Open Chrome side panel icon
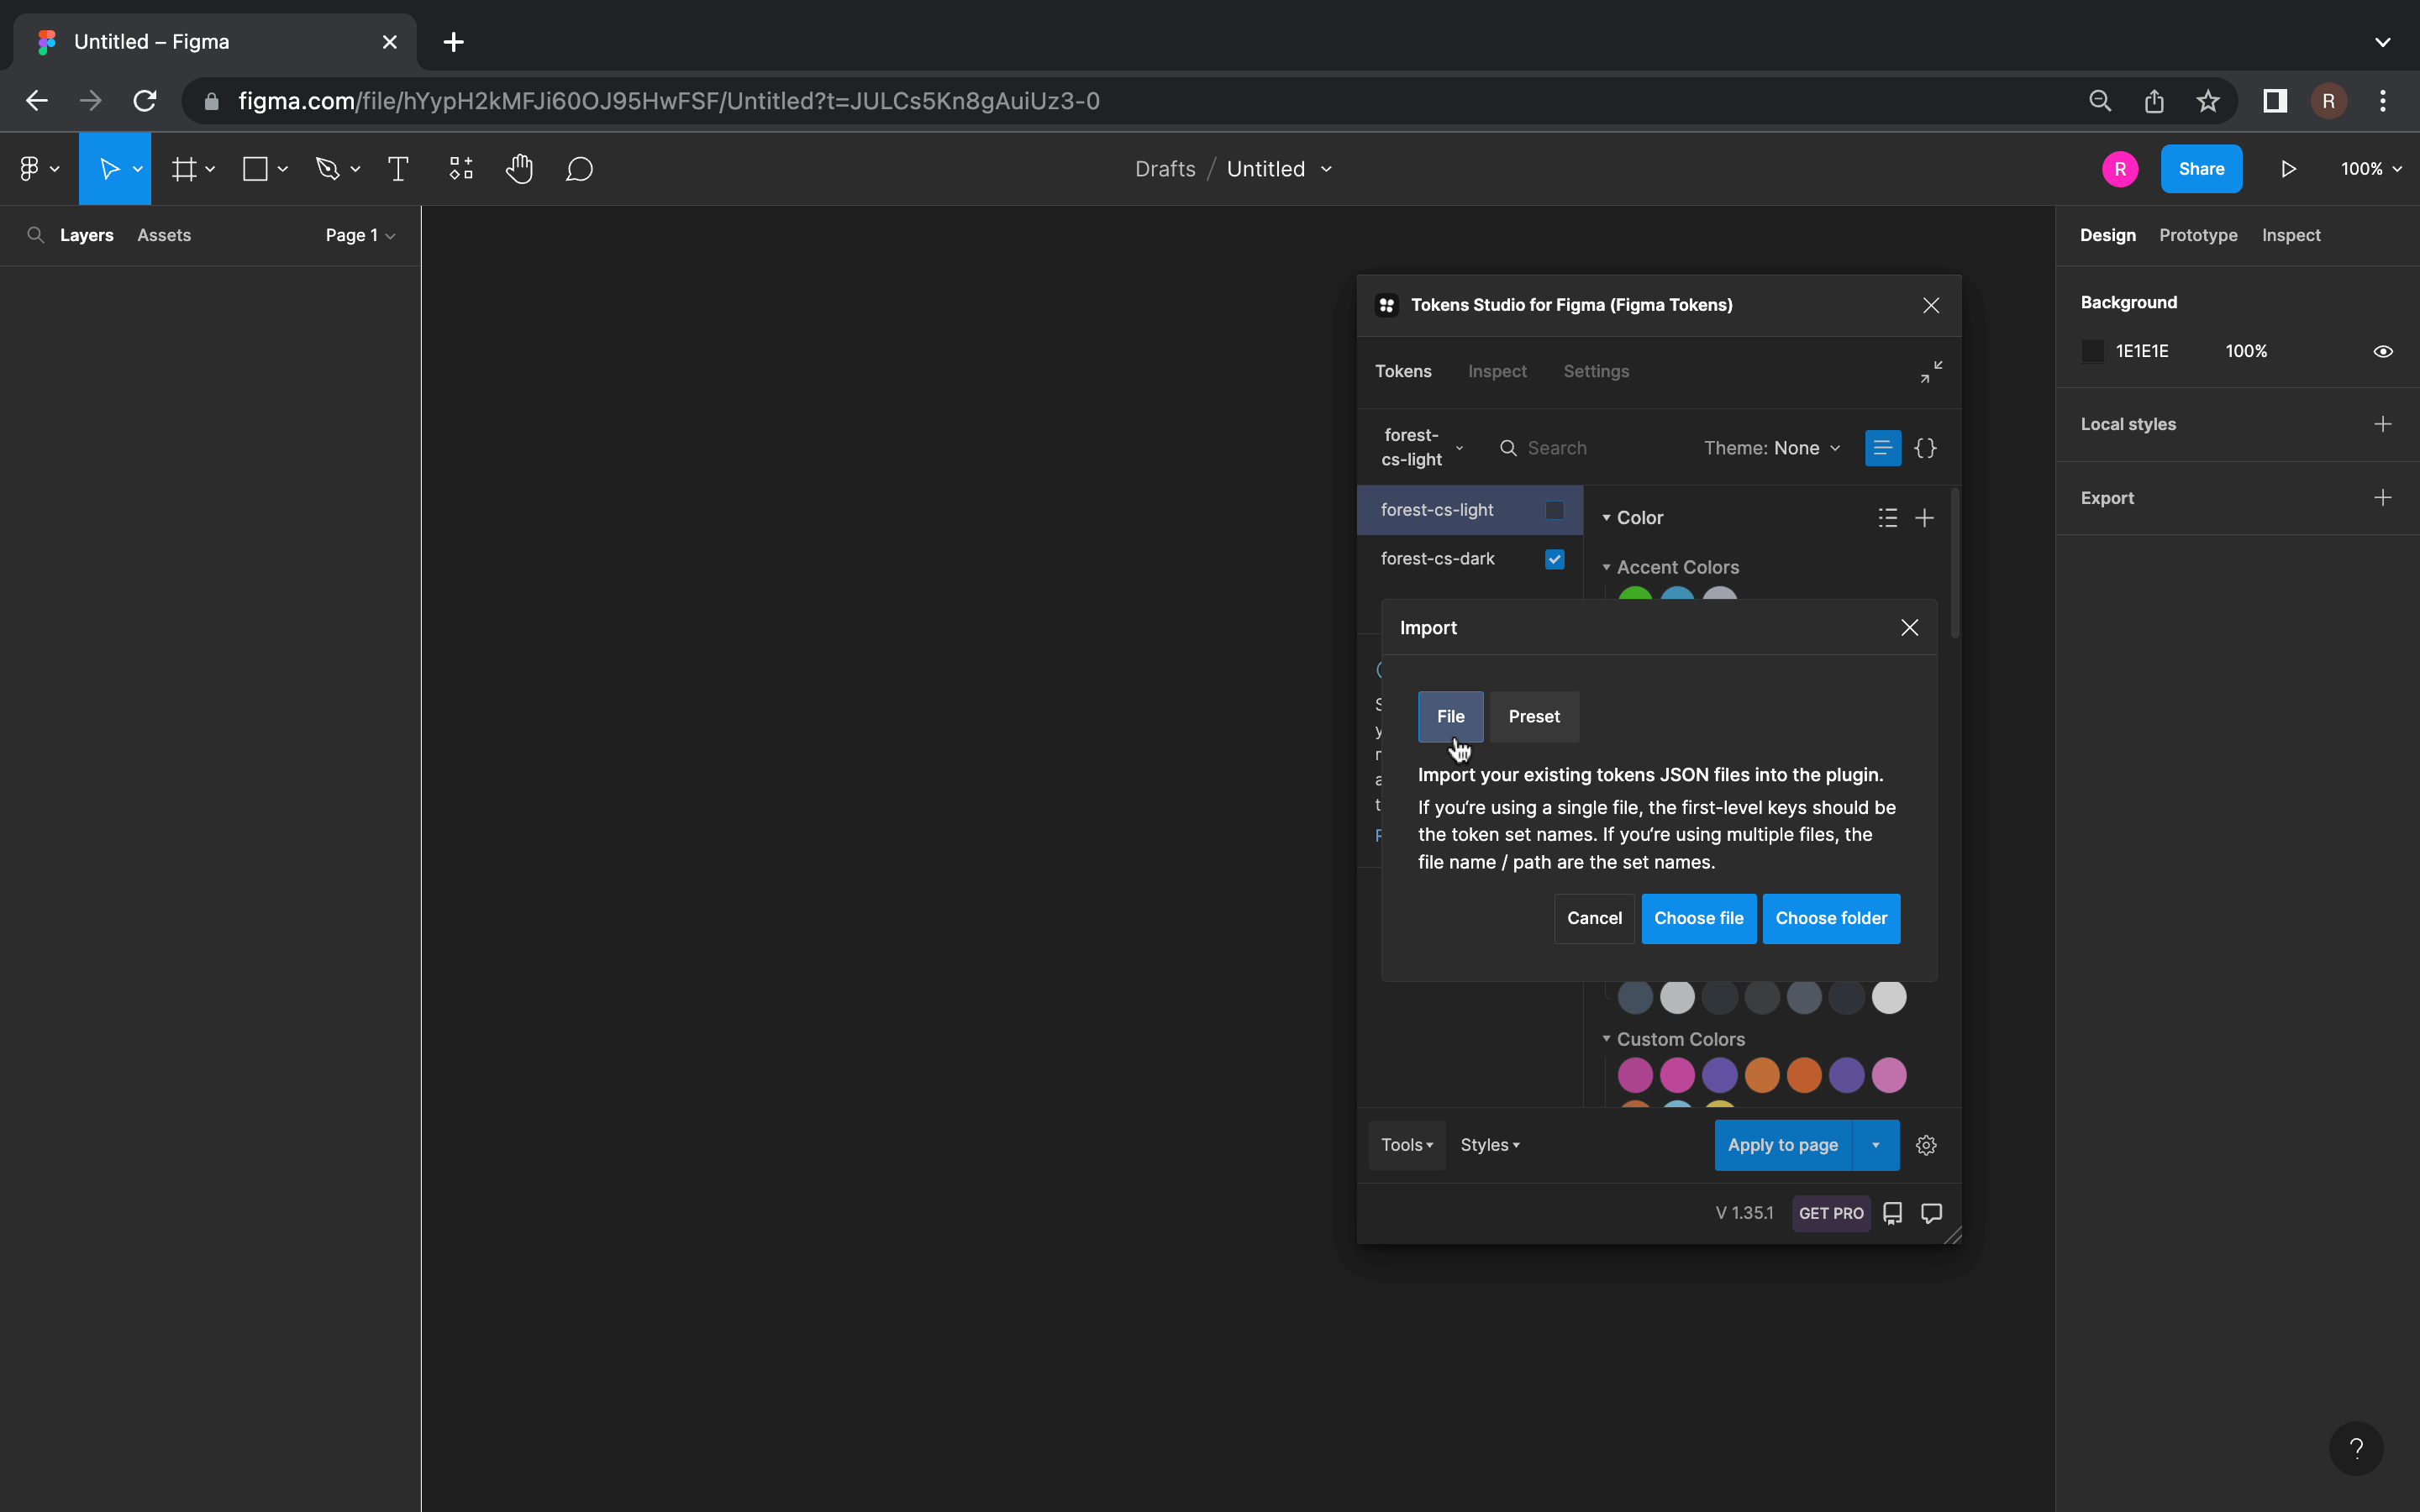2420x1512 pixels. pos(2275,101)
